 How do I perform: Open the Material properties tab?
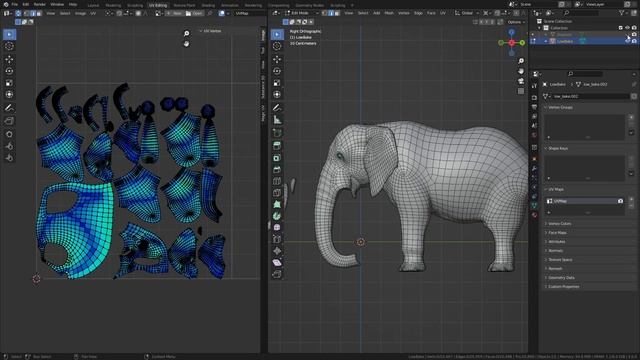534,215
